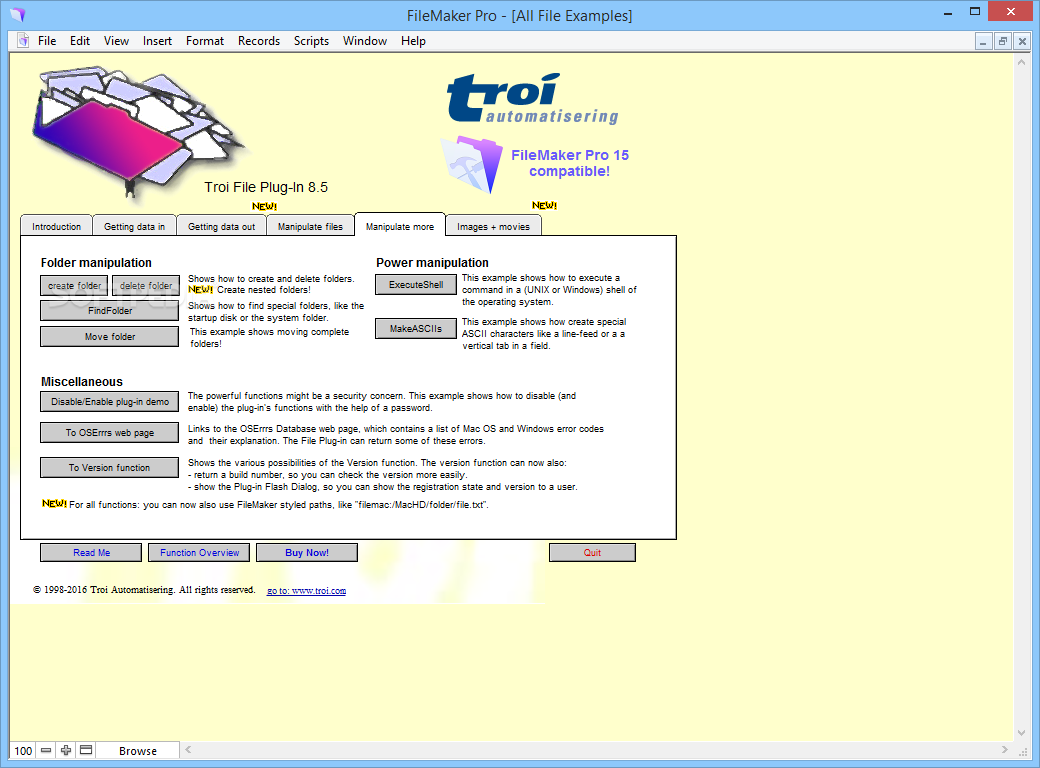Click the zoom in plus icon
1040x768 pixels.
pos(66,750)
